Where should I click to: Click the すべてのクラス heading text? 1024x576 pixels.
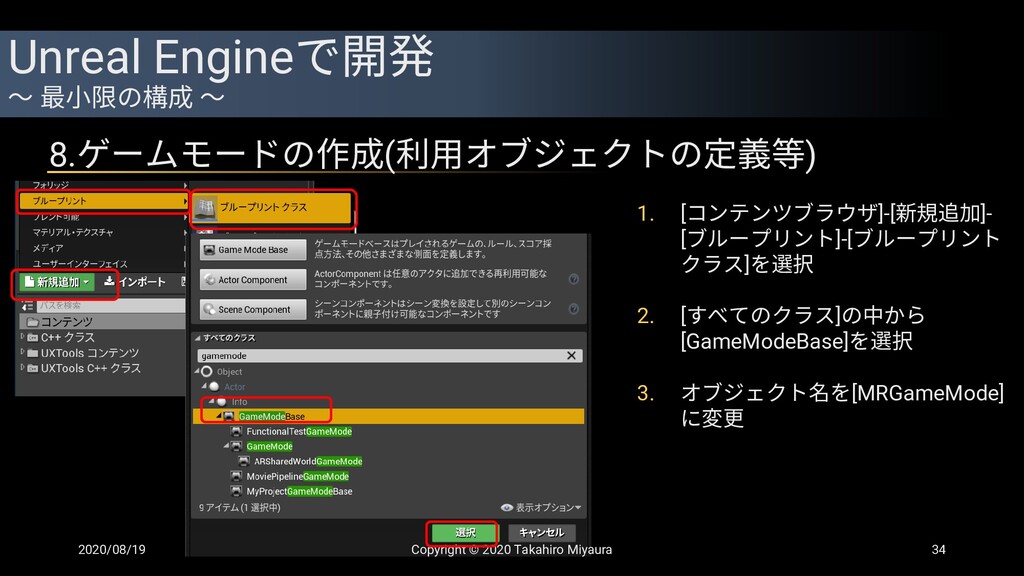[229, 338]
